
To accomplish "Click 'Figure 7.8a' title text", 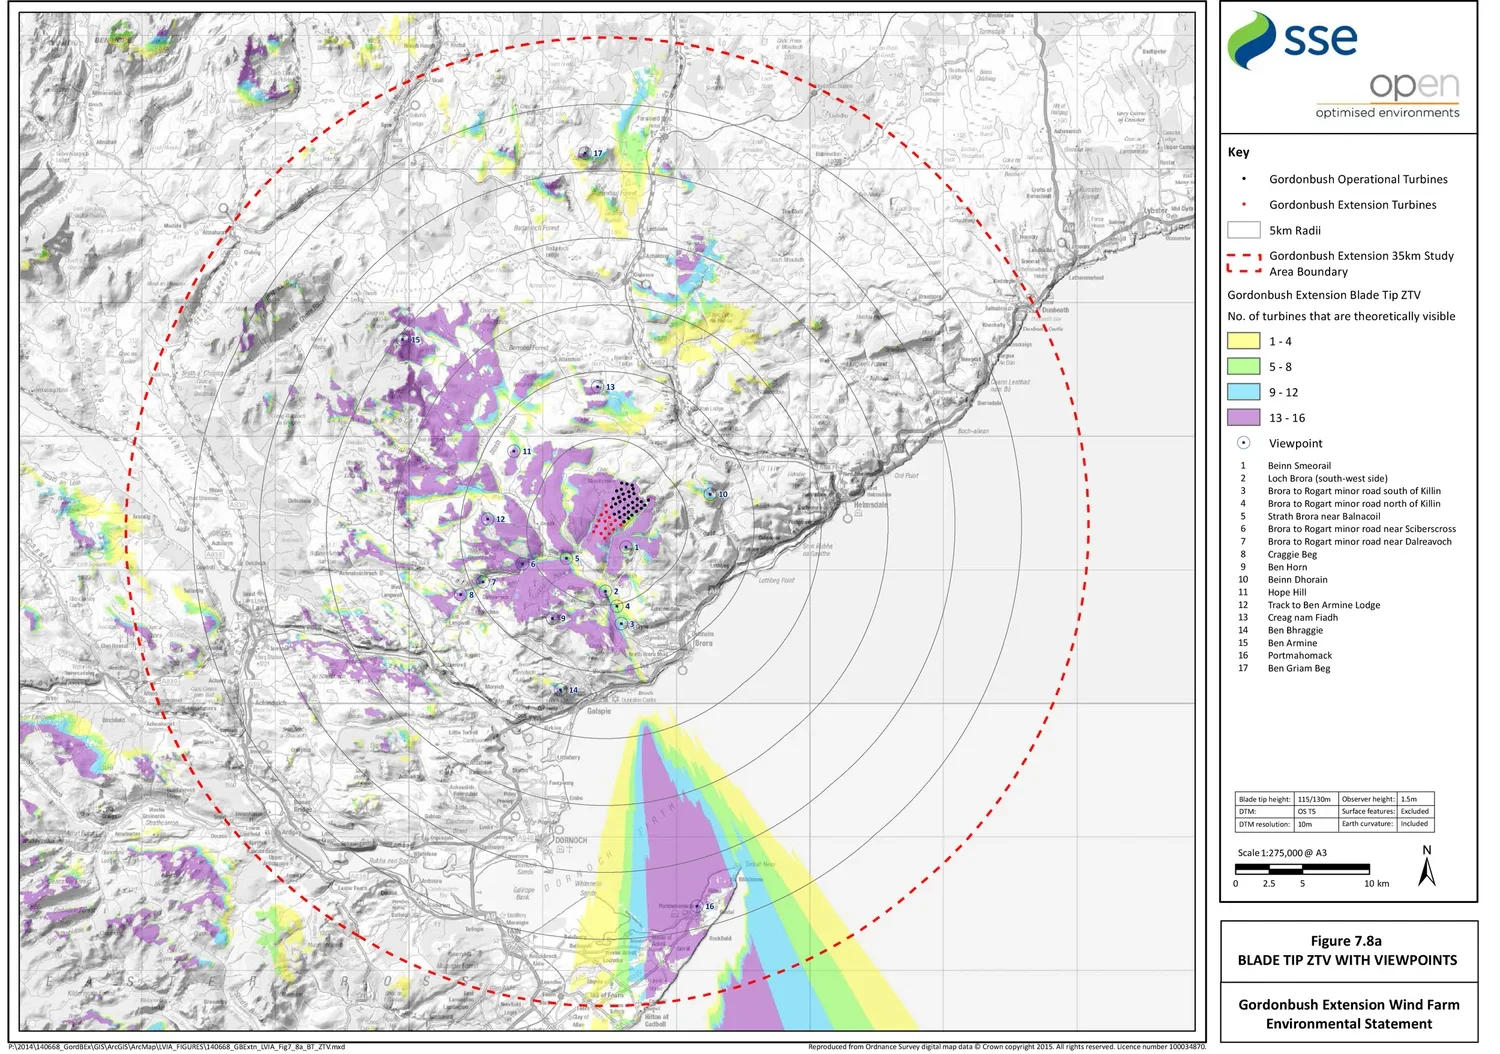I will [1346, 941].
